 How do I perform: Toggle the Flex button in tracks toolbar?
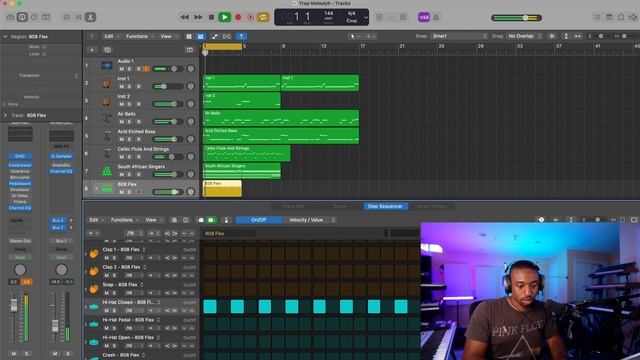227,36
